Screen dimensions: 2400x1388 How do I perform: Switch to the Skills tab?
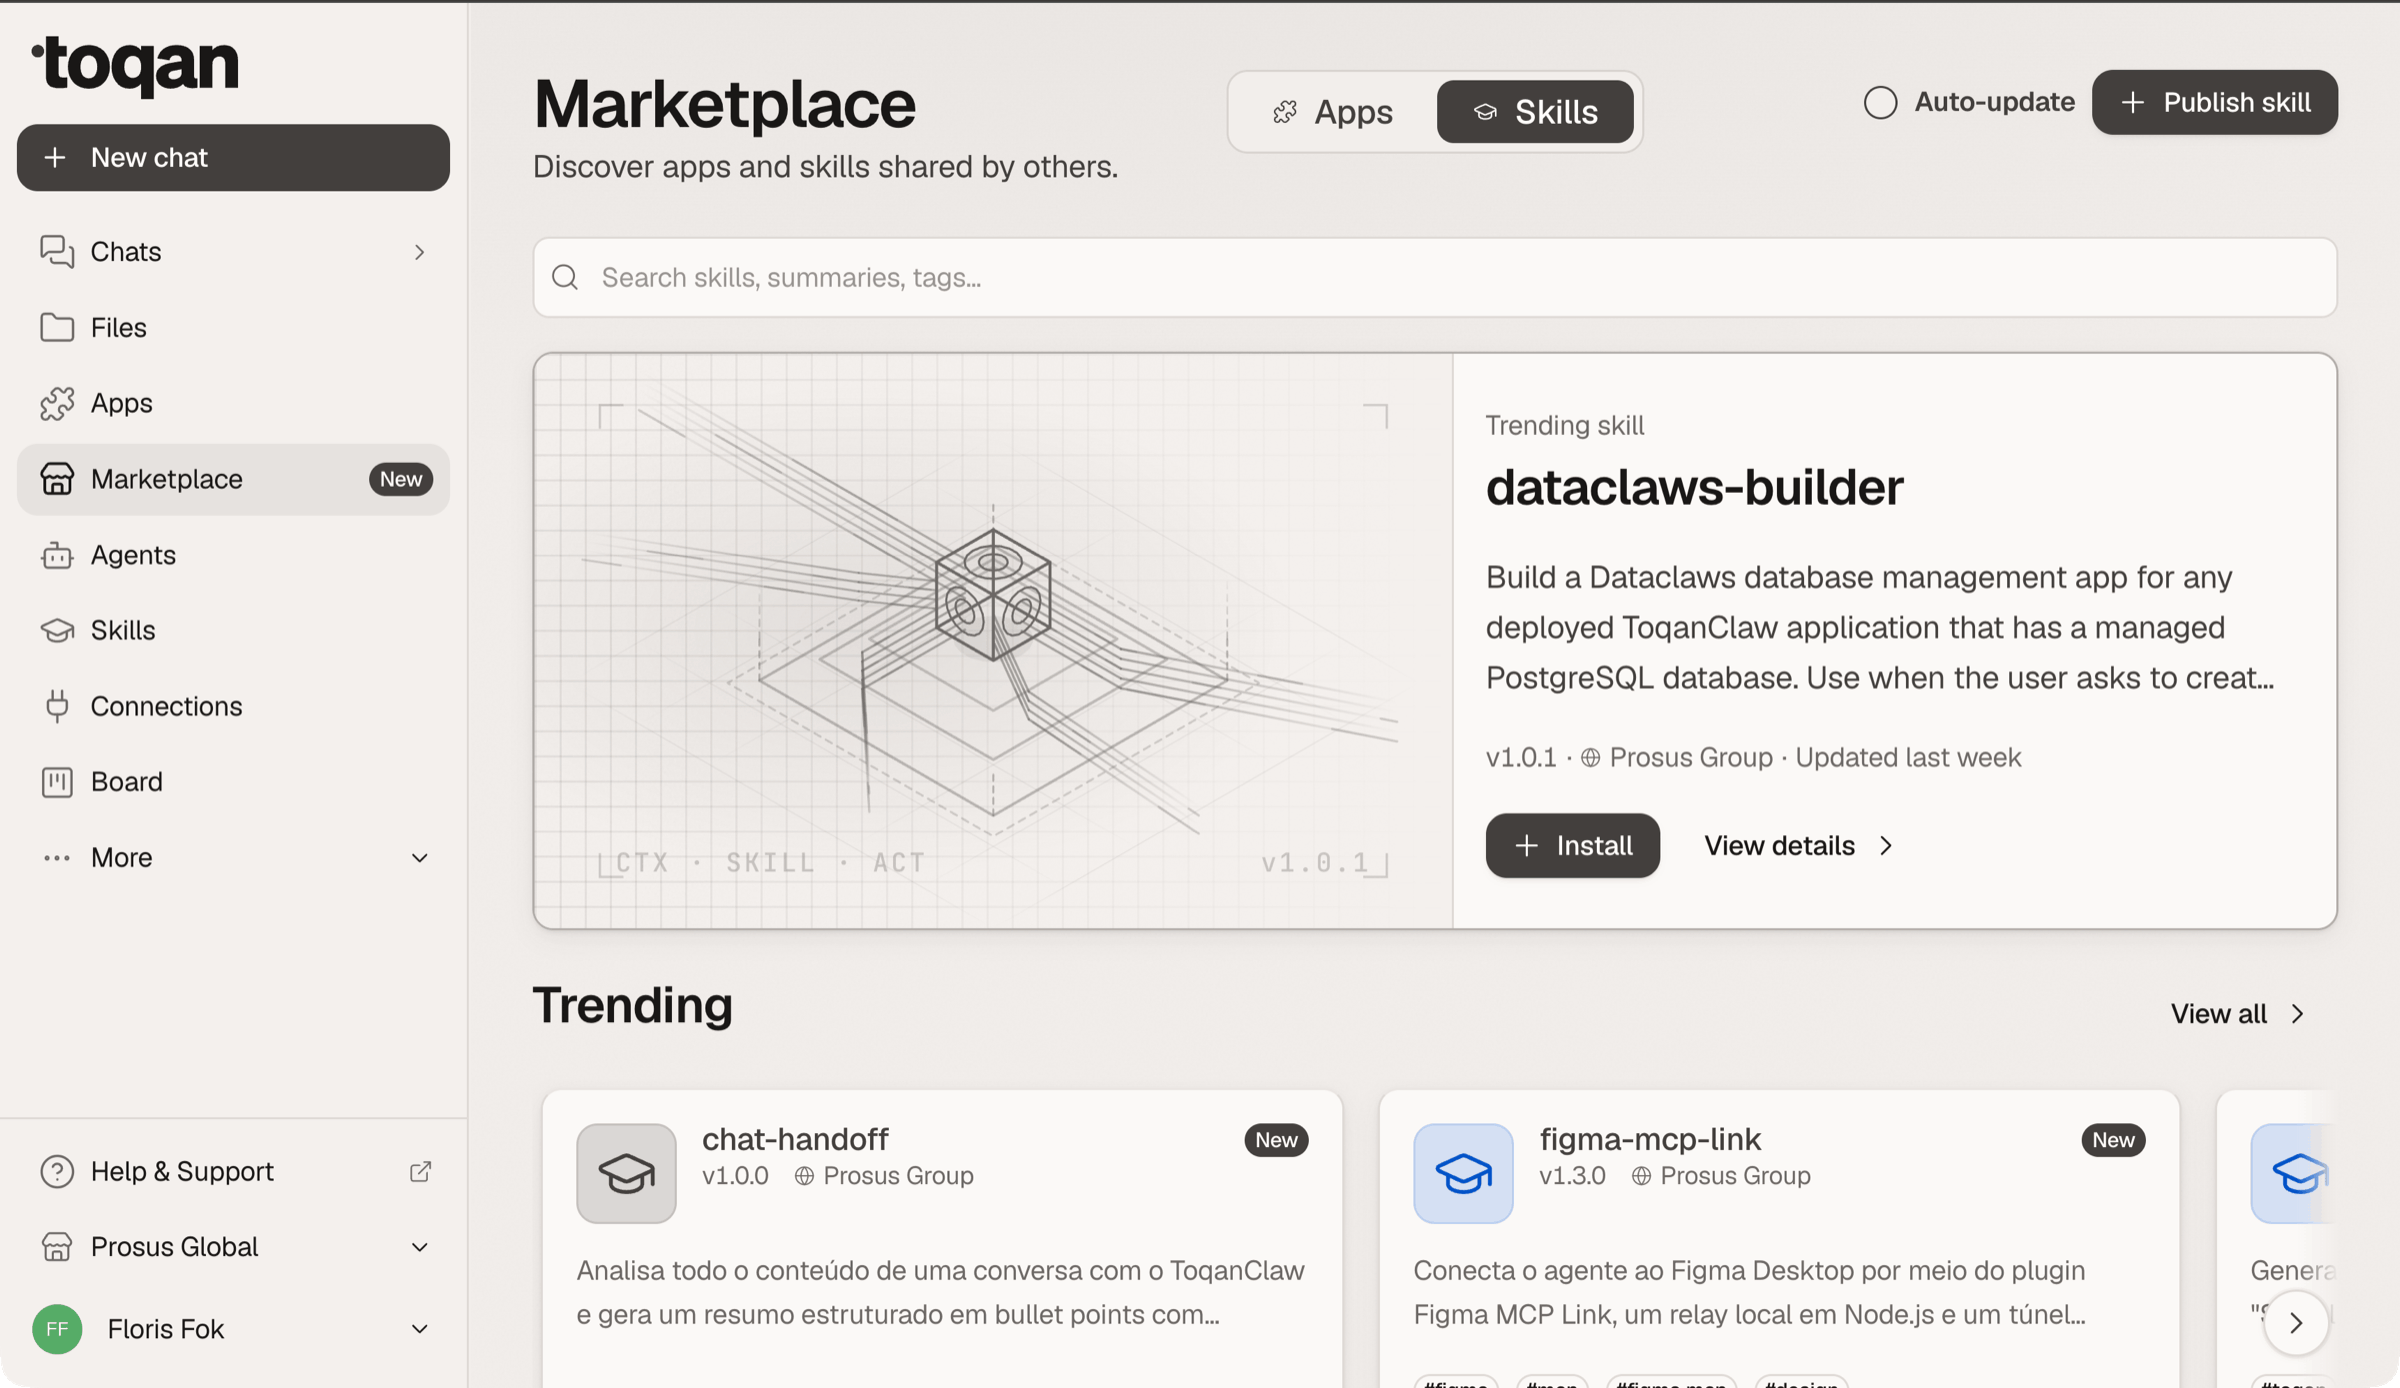[1535, 112]
